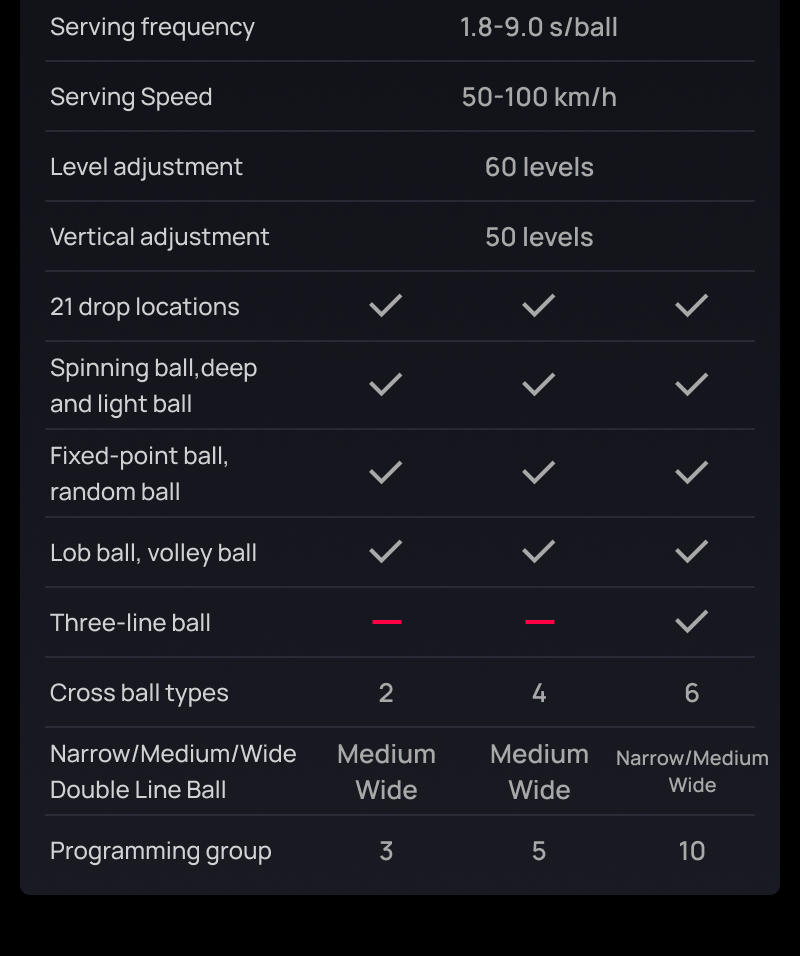This screenshot has height=956, width=800.
Task: Click first checkmark in Spinning ball row
Action: [386, 385]
